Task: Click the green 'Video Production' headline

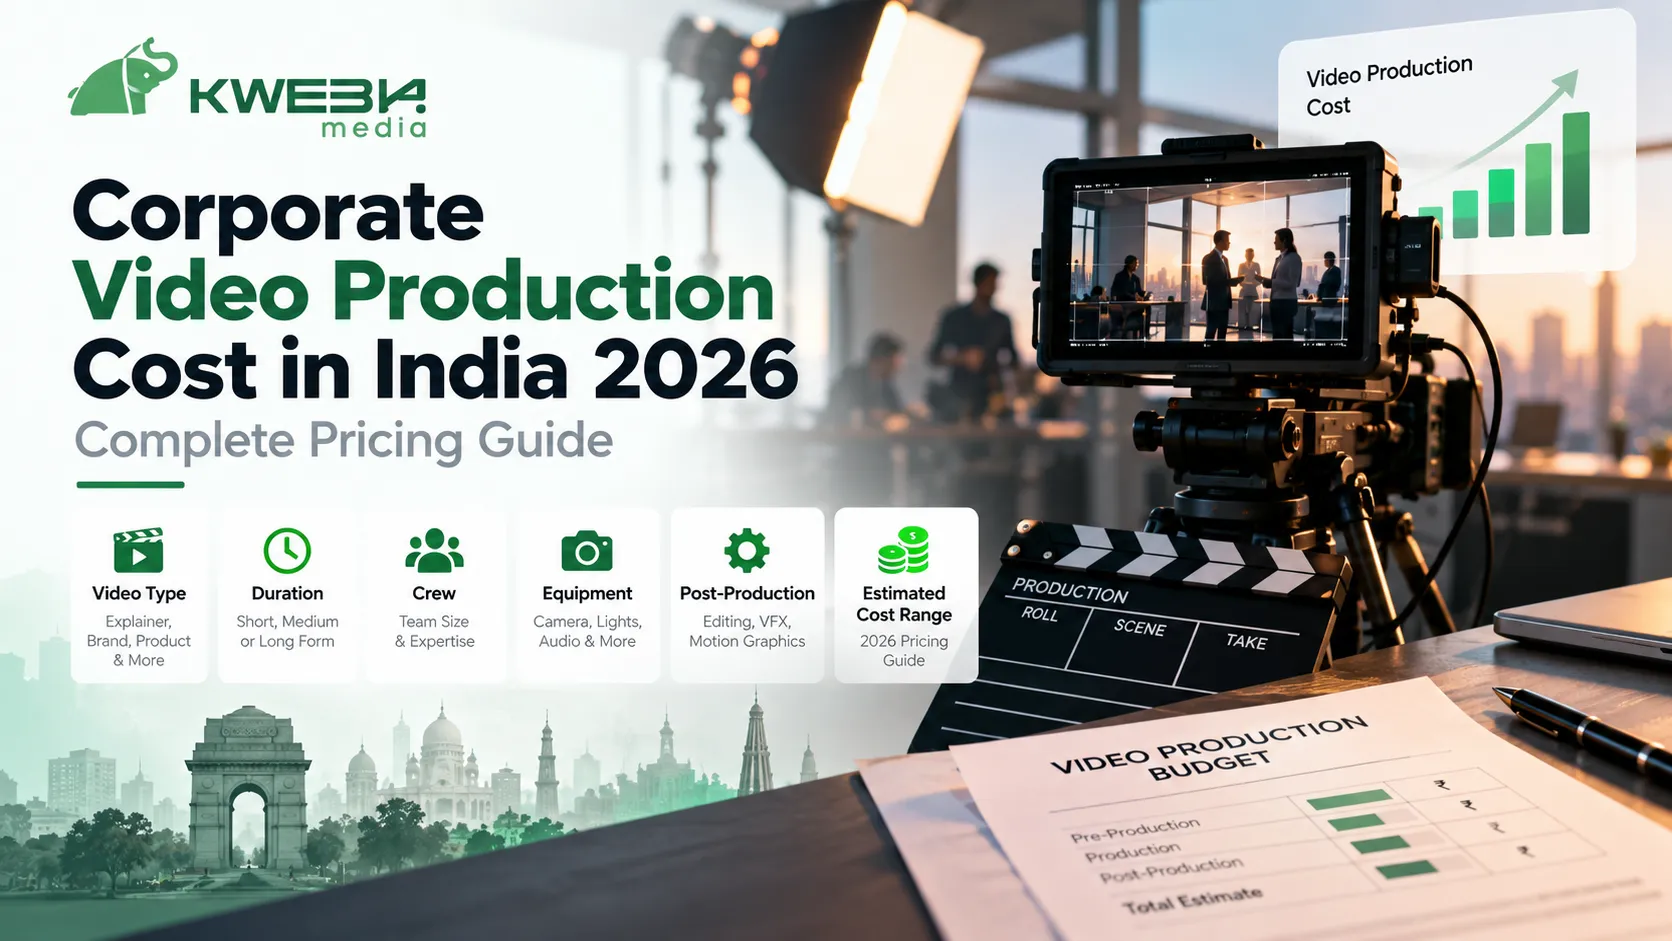Action: click(x=424, y=291)
